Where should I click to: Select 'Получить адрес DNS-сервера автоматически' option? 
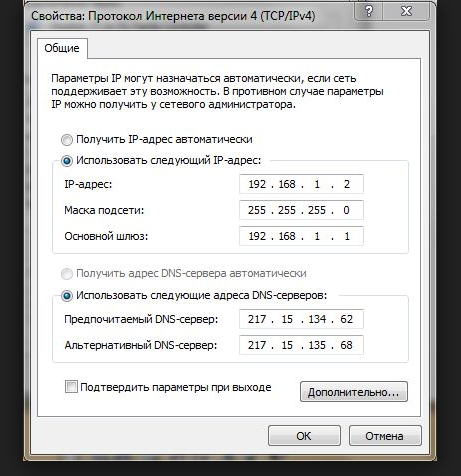click(67, 274)
